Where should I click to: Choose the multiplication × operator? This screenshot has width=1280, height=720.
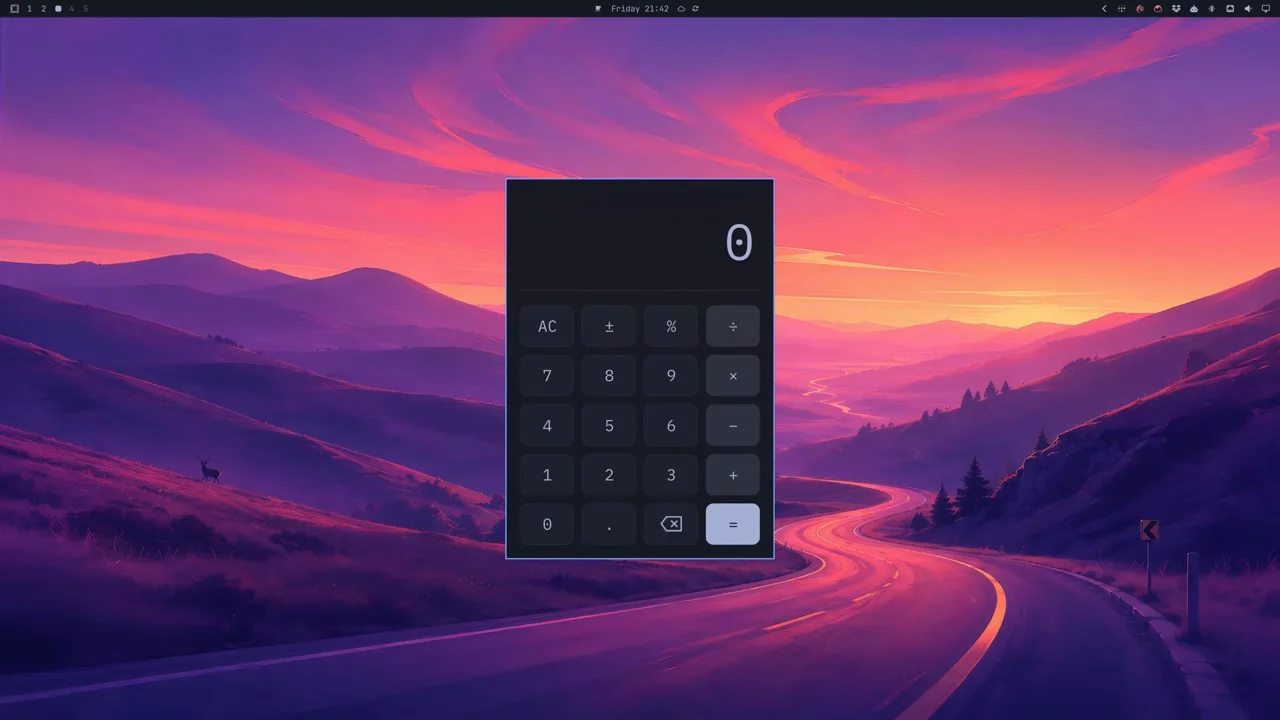[733, 376]
